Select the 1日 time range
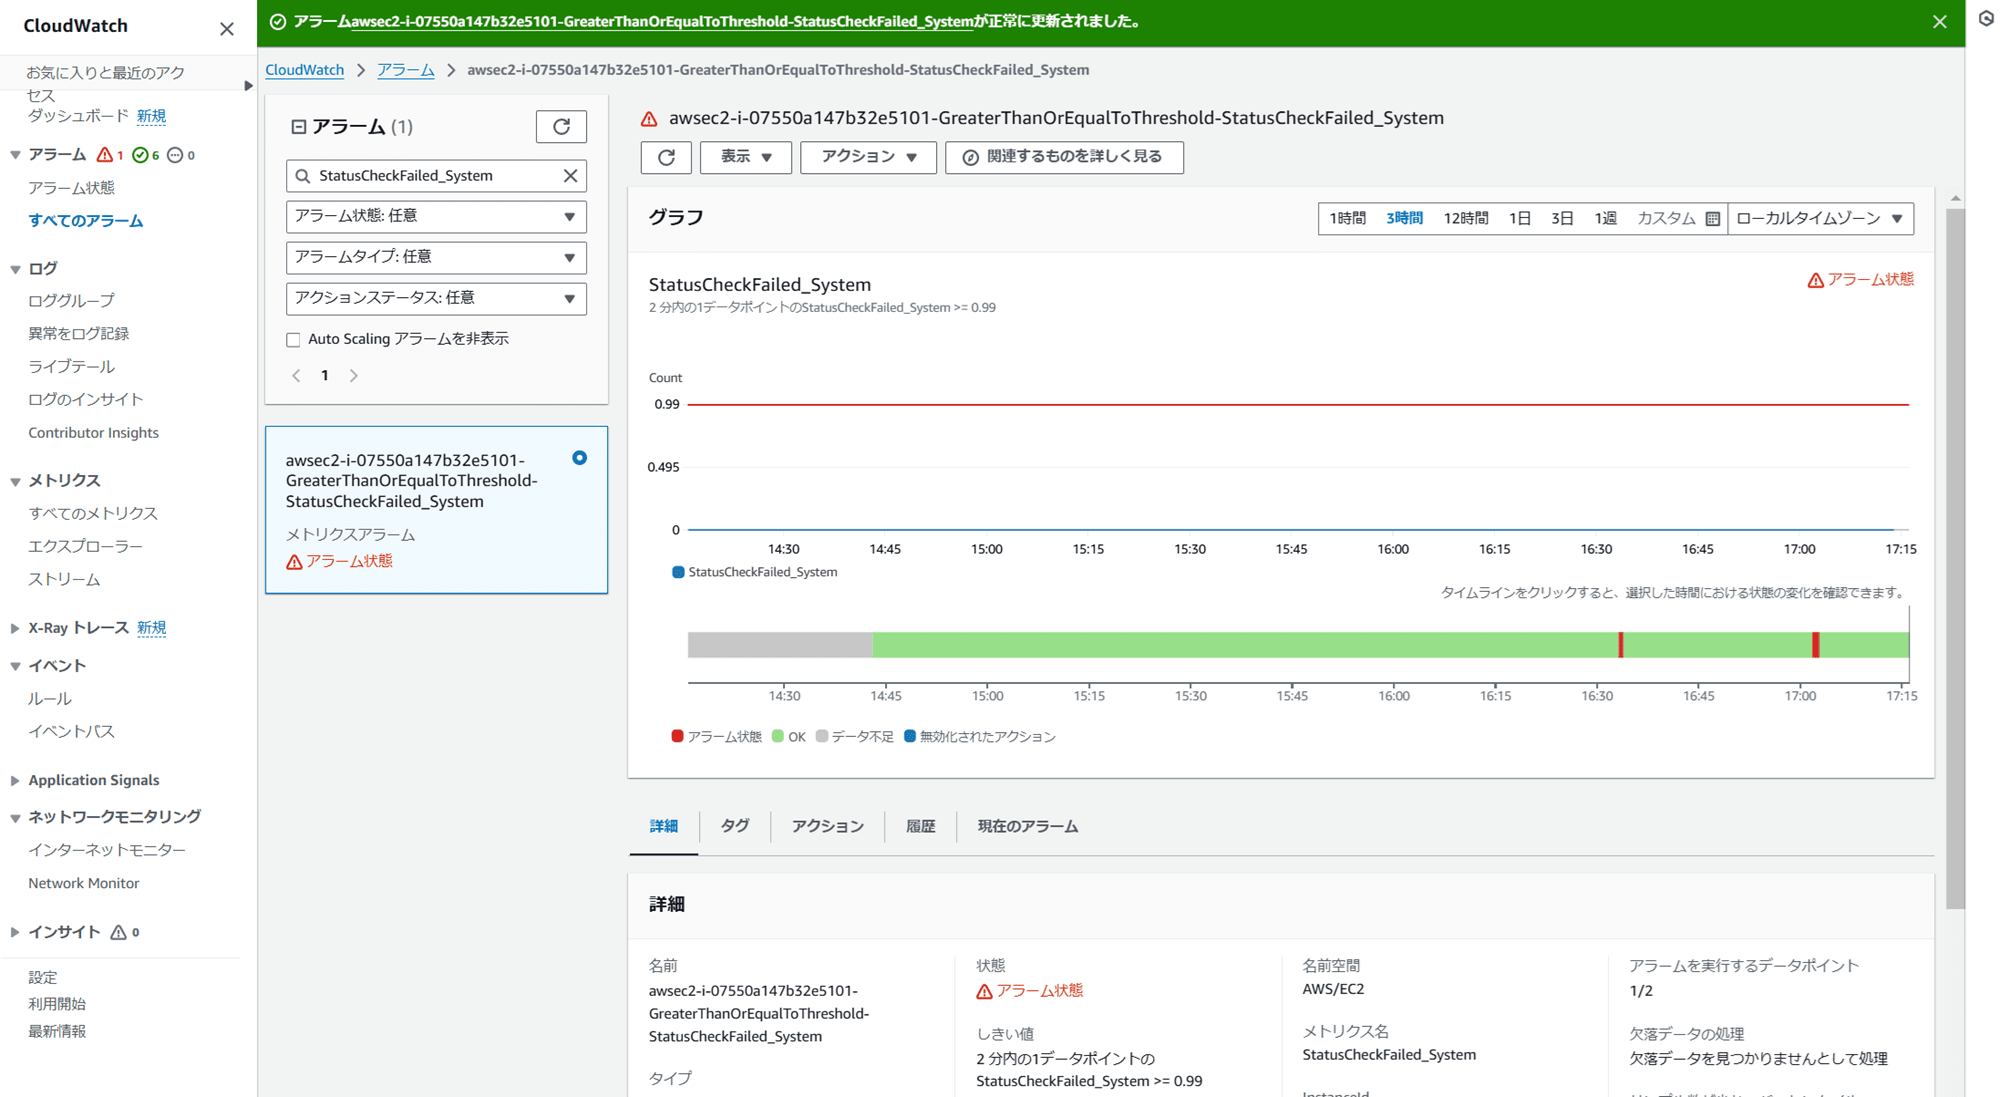The width and height of the screenshot is (2000, 1097). tap(1520, 219)
